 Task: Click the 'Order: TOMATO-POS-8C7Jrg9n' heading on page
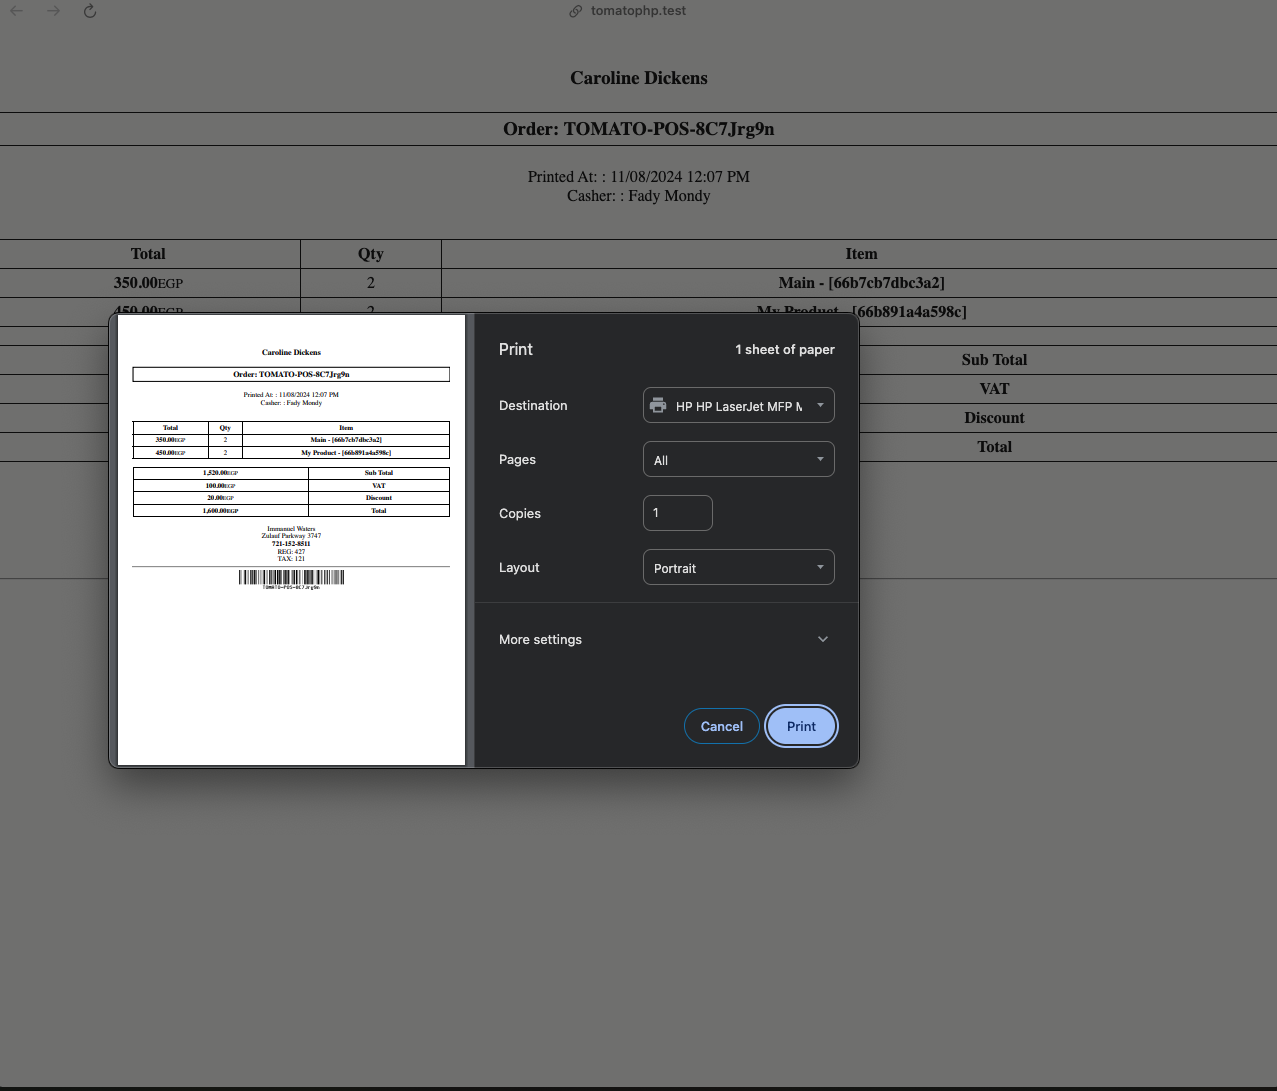[x=639, y=129]
